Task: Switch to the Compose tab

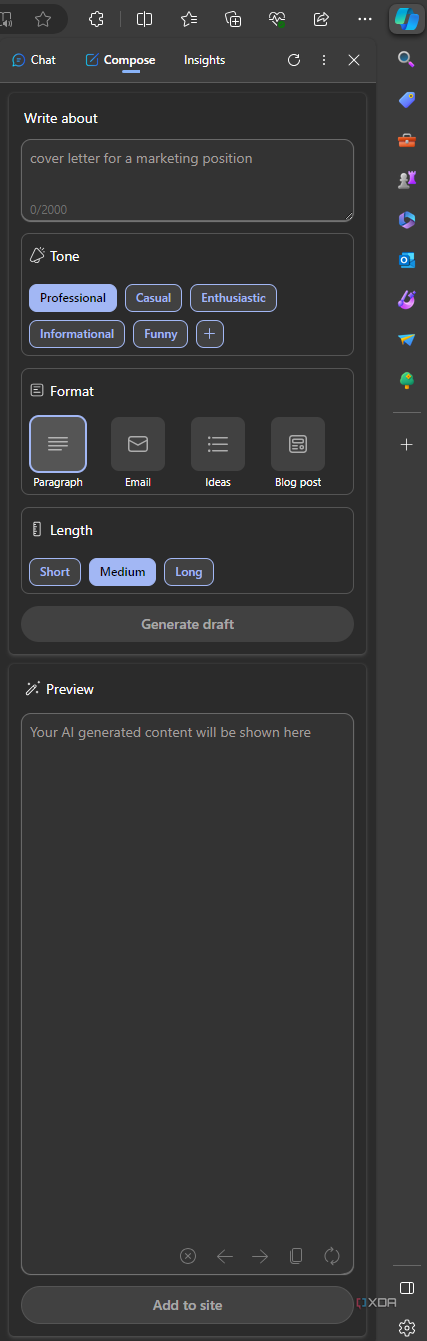Action: [x=120, y=60]
